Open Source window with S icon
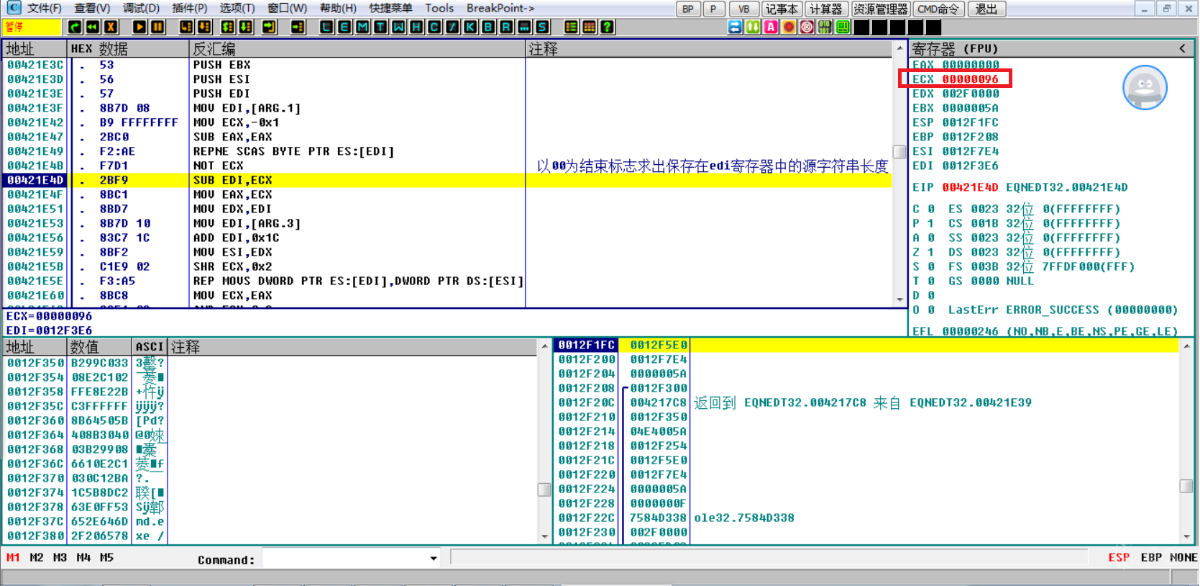 pos(541,26)
